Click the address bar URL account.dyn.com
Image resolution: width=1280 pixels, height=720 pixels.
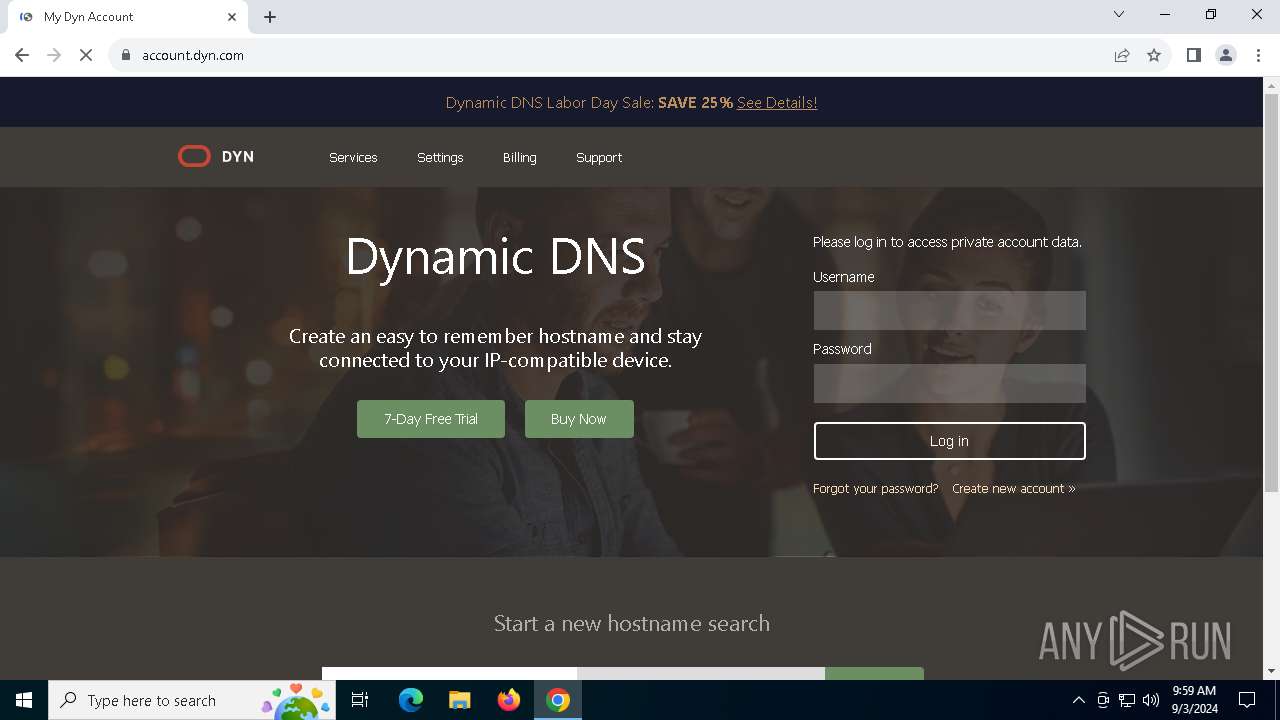pyautogui.click(x=193, y=55)
